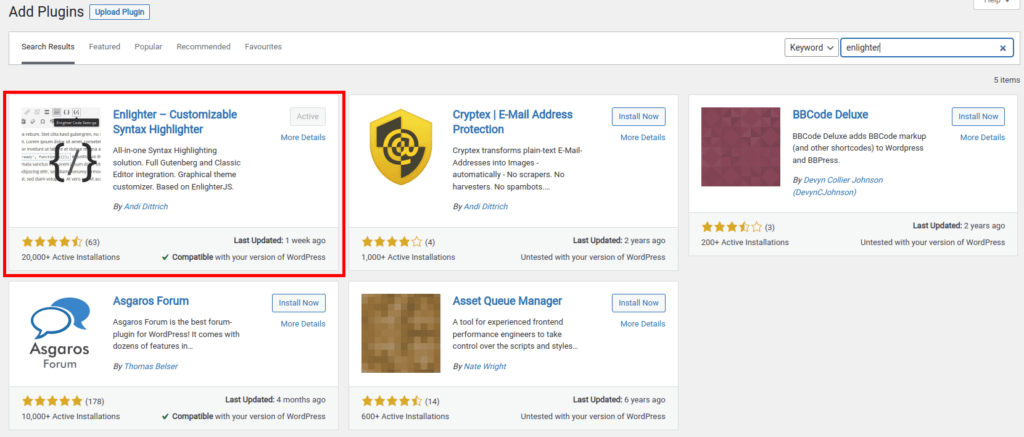Select the Recommended tab

[203, 47]
